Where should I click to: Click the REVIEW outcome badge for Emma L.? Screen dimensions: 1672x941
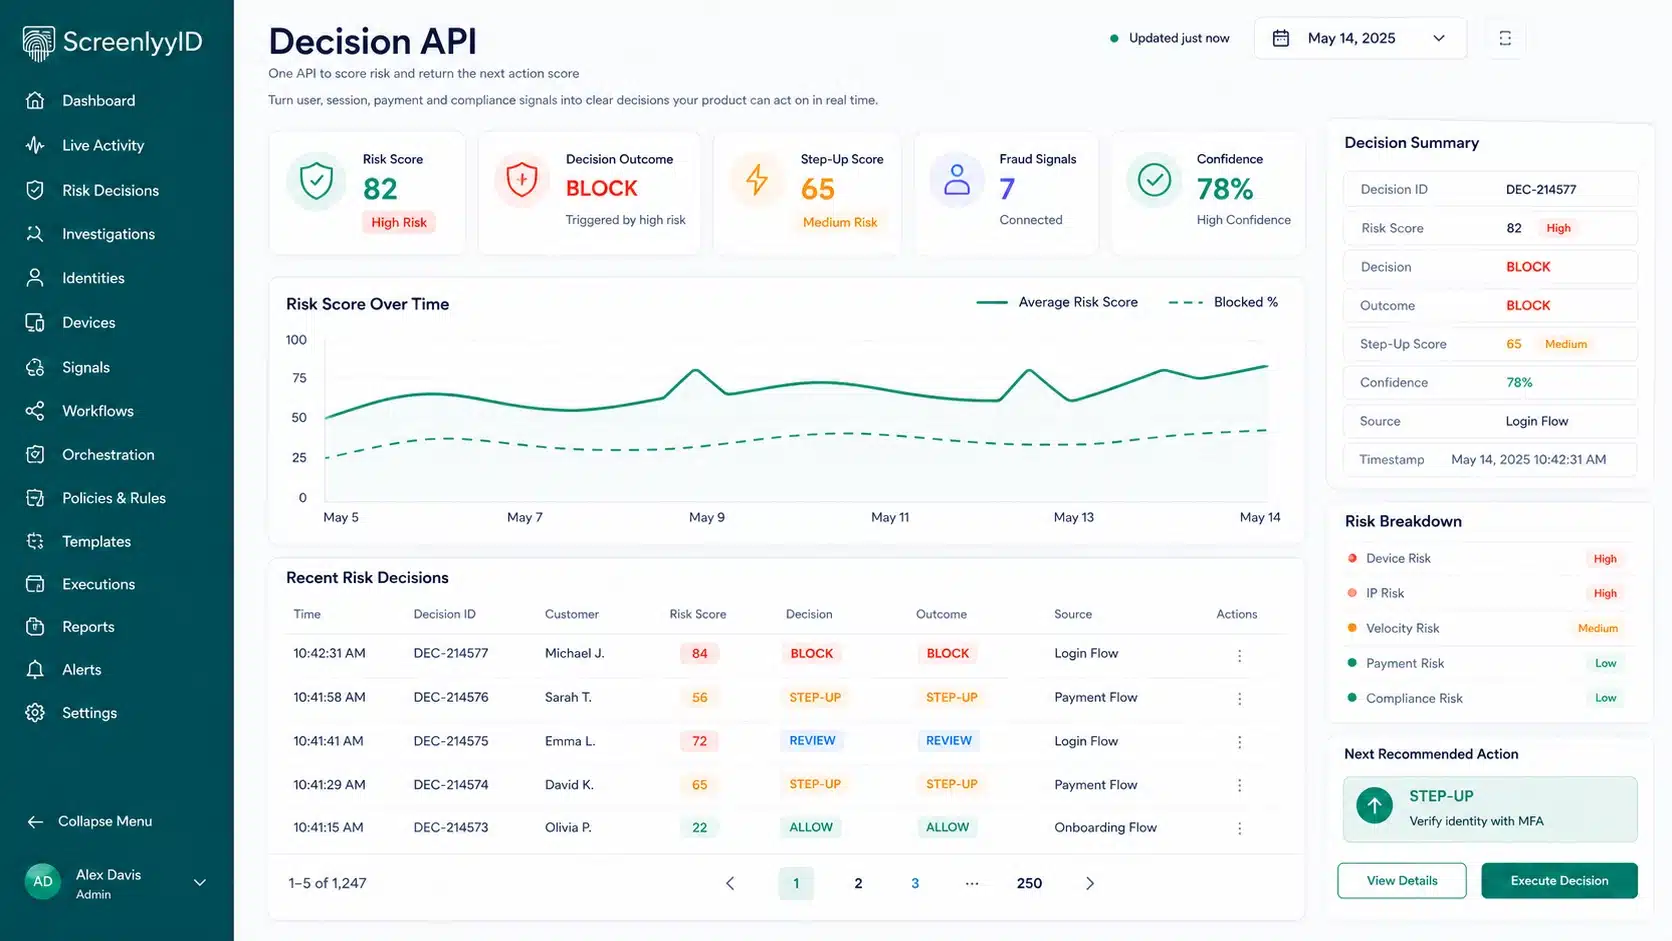(949, 741)
